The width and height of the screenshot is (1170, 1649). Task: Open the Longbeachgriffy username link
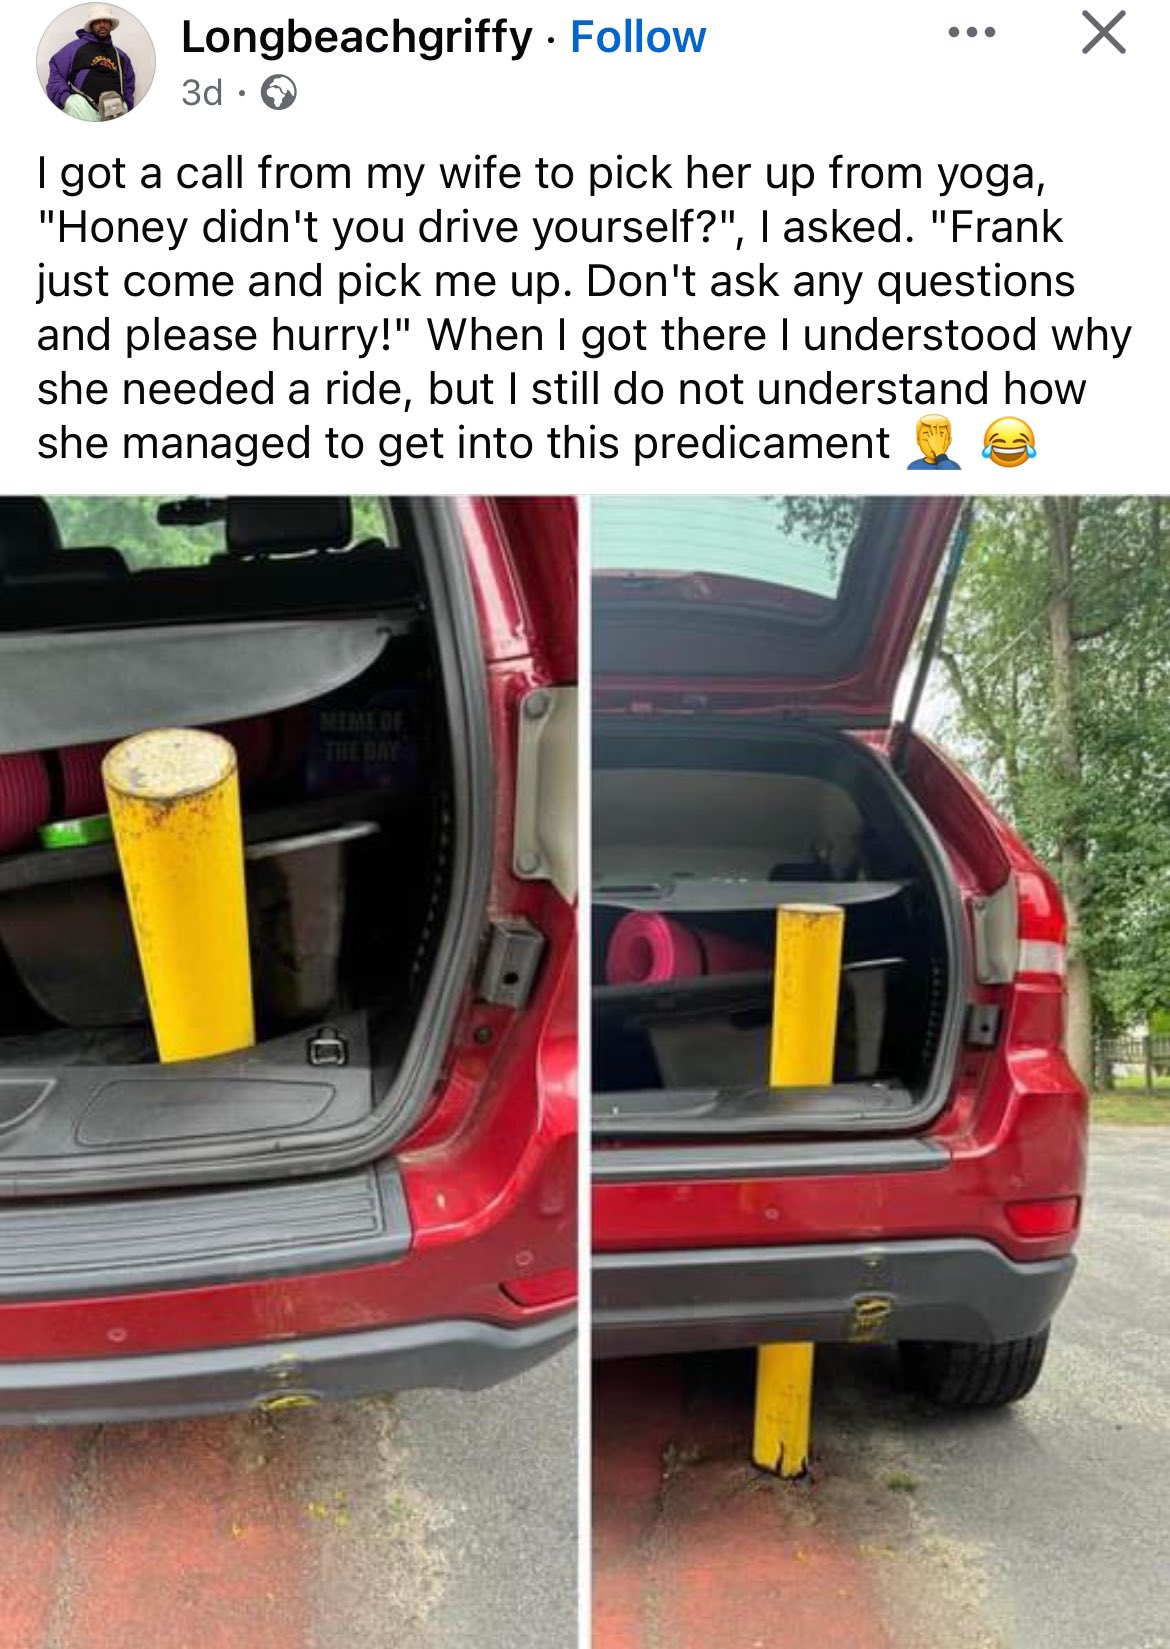point(357,37)
